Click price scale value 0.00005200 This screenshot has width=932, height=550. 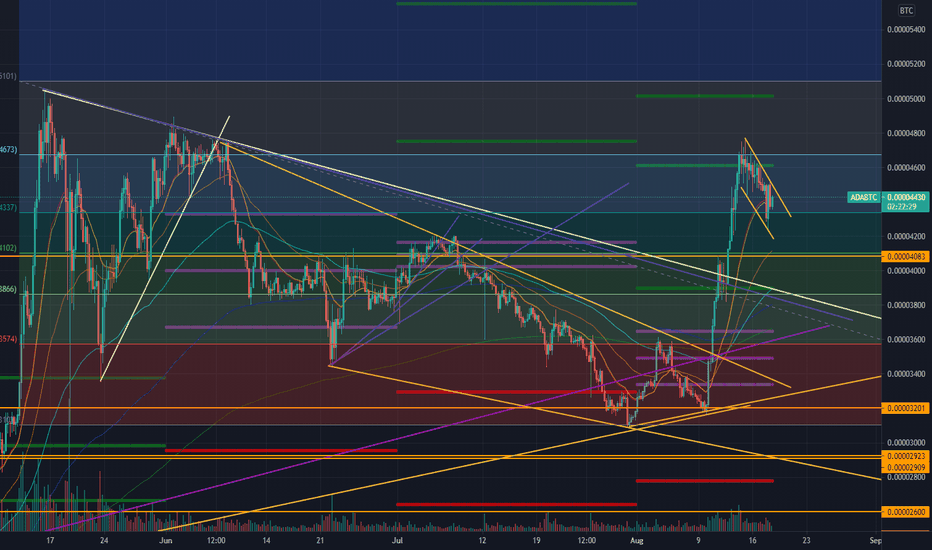tap(906, 64)
